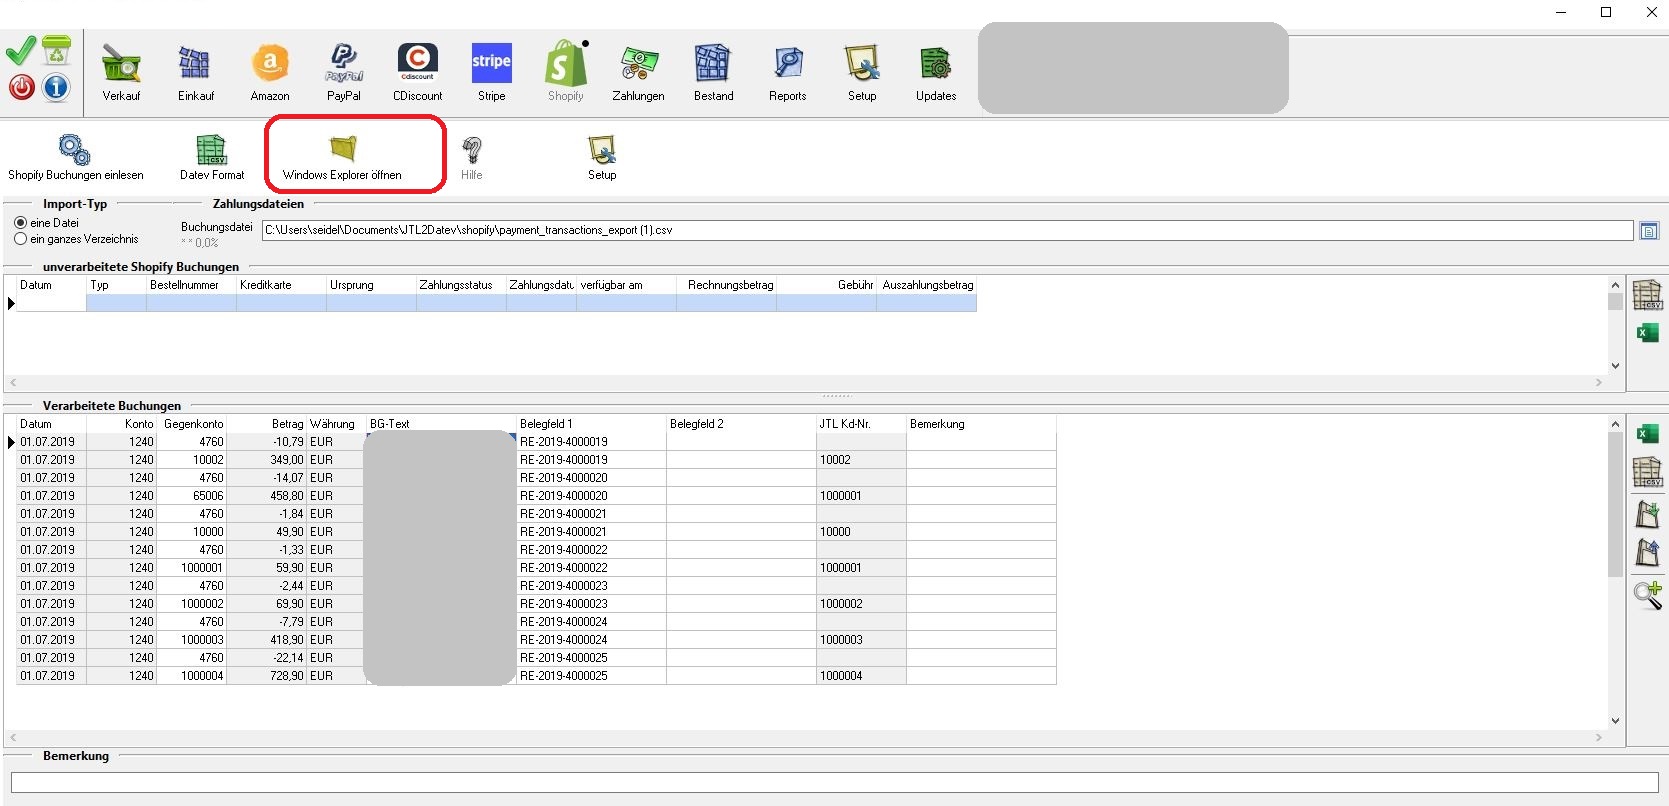
Task: Open the Reports module
Action: 787,72
